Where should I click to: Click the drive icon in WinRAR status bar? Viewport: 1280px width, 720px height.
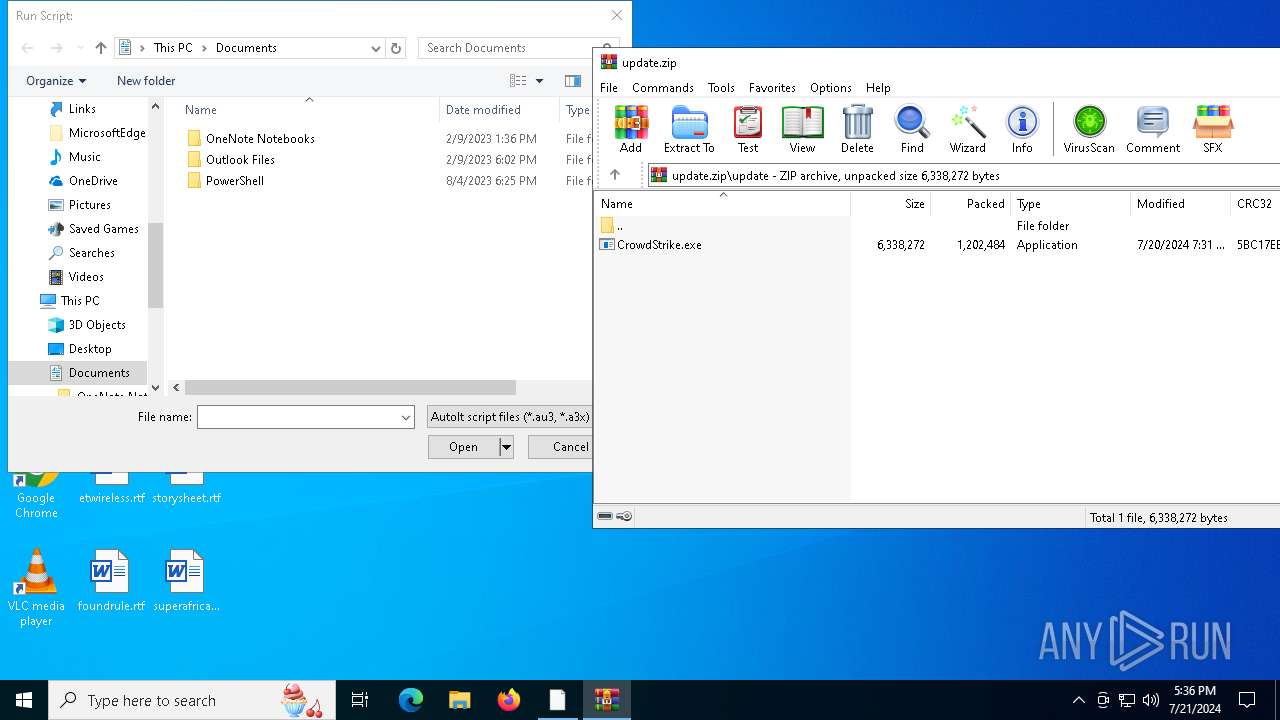tap(605, 517)
